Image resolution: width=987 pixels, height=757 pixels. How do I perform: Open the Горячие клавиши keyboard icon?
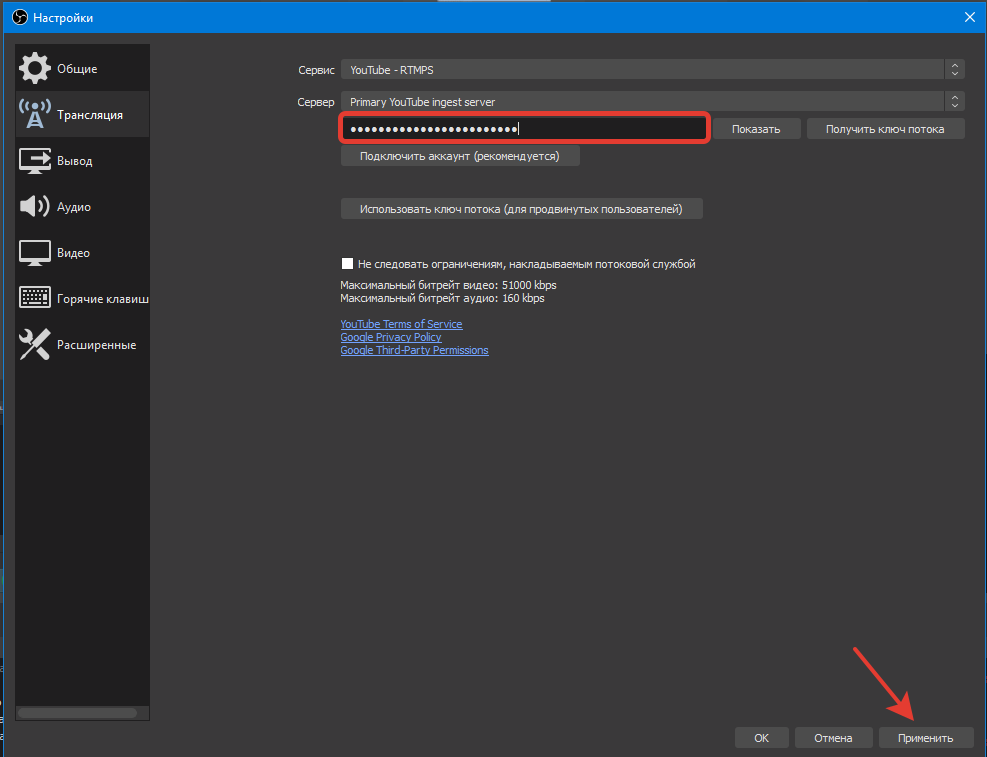[35, 299]
